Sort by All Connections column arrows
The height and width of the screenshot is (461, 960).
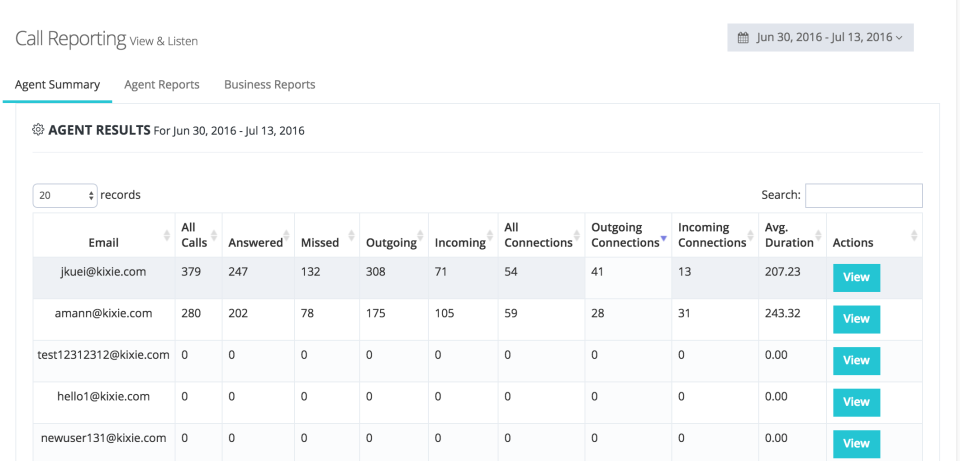click(578, 236)
